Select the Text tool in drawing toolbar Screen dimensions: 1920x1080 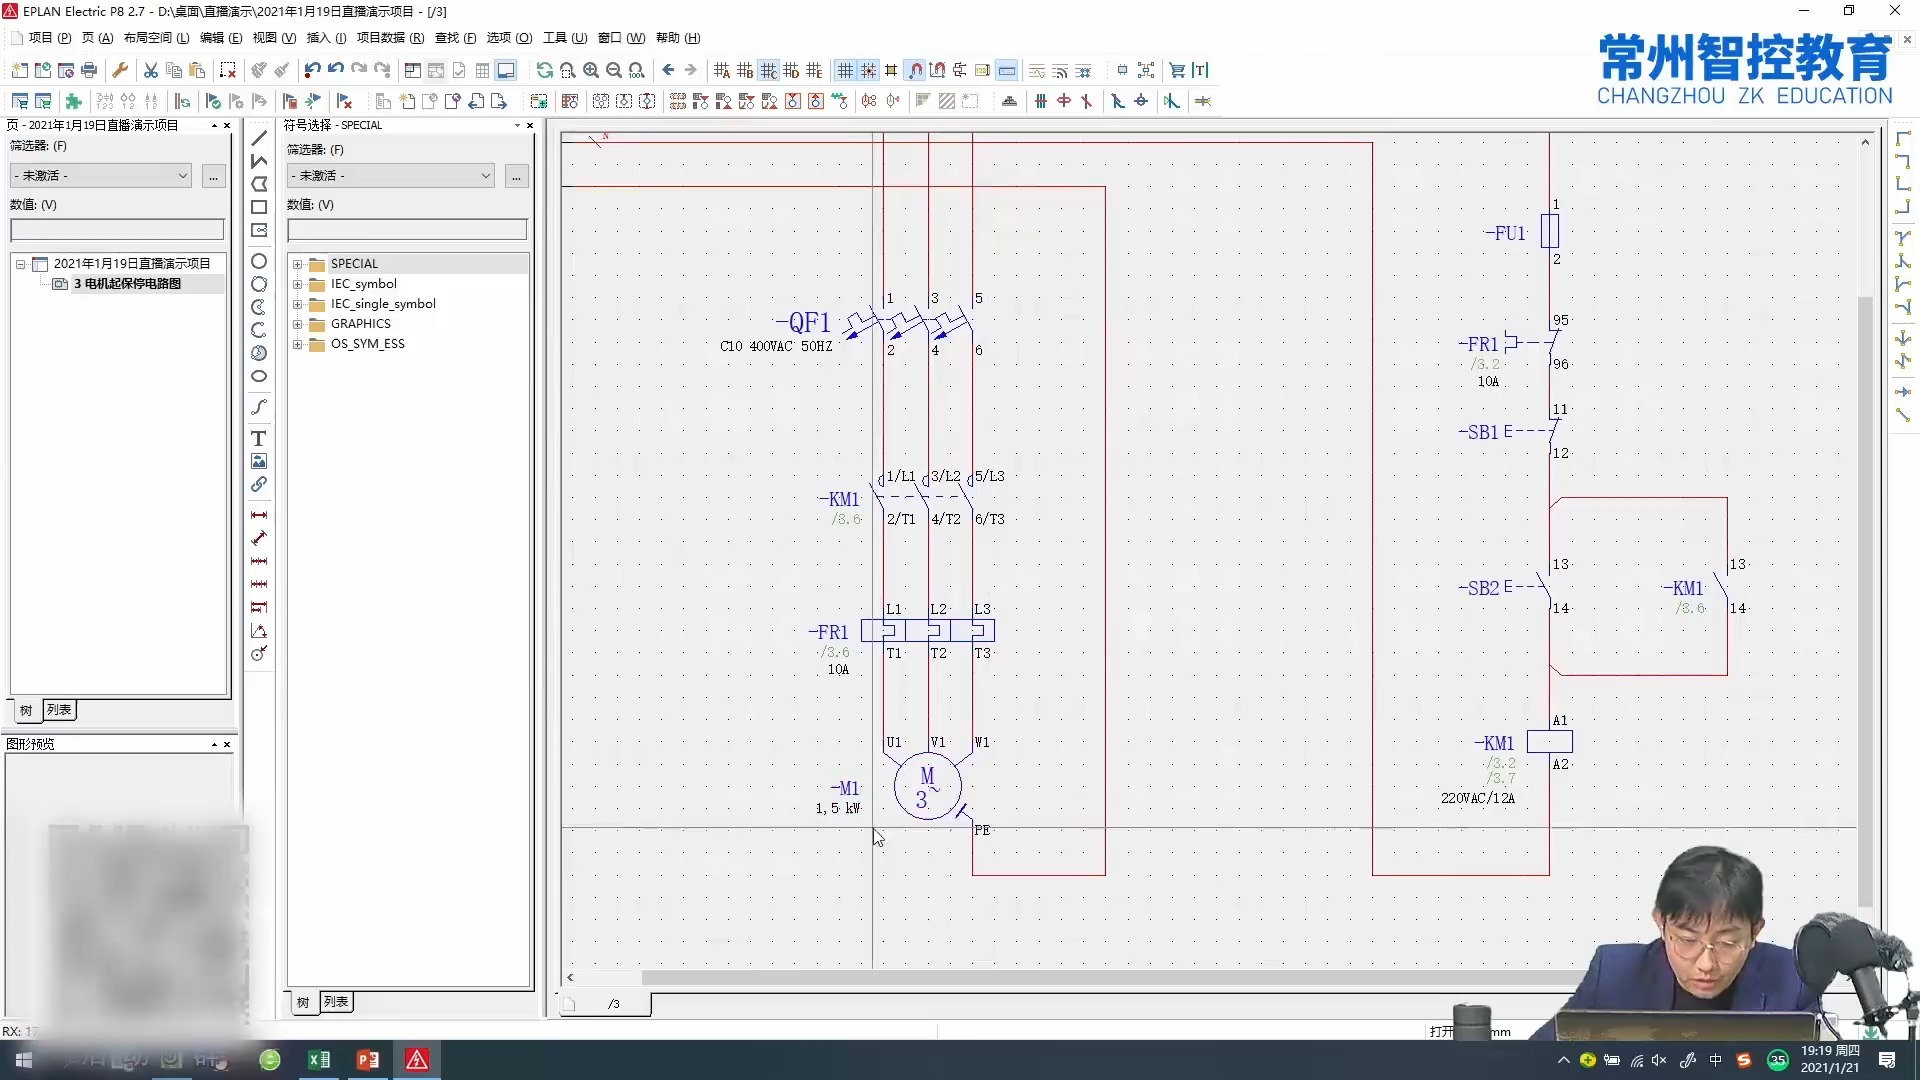click(258, 439)
